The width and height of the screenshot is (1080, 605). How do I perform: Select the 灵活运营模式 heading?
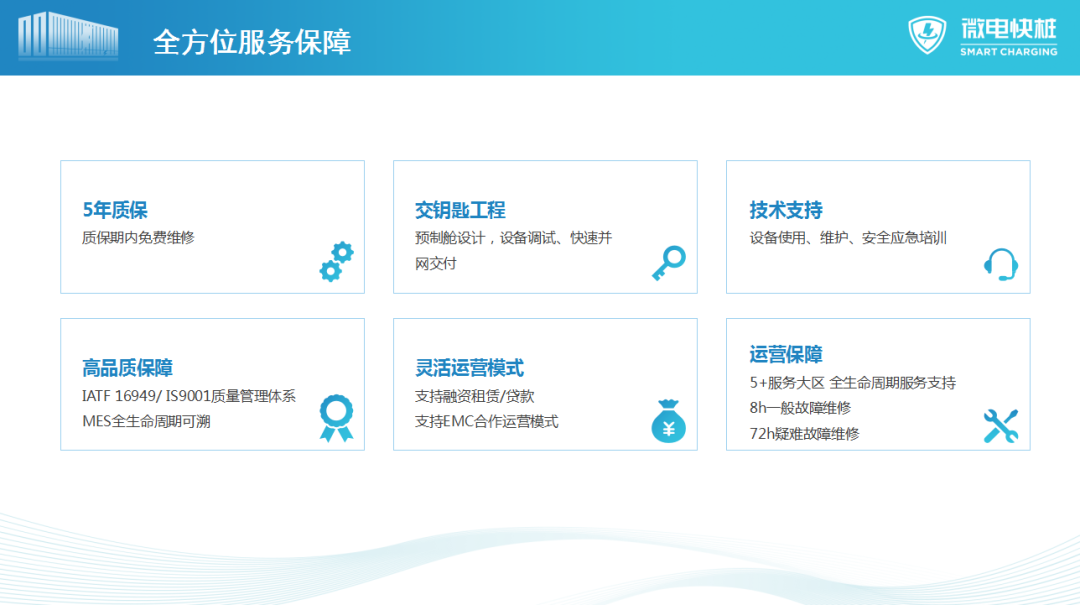(469, 367)
